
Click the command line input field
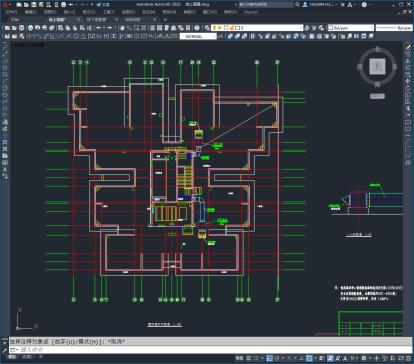(210, 349)
